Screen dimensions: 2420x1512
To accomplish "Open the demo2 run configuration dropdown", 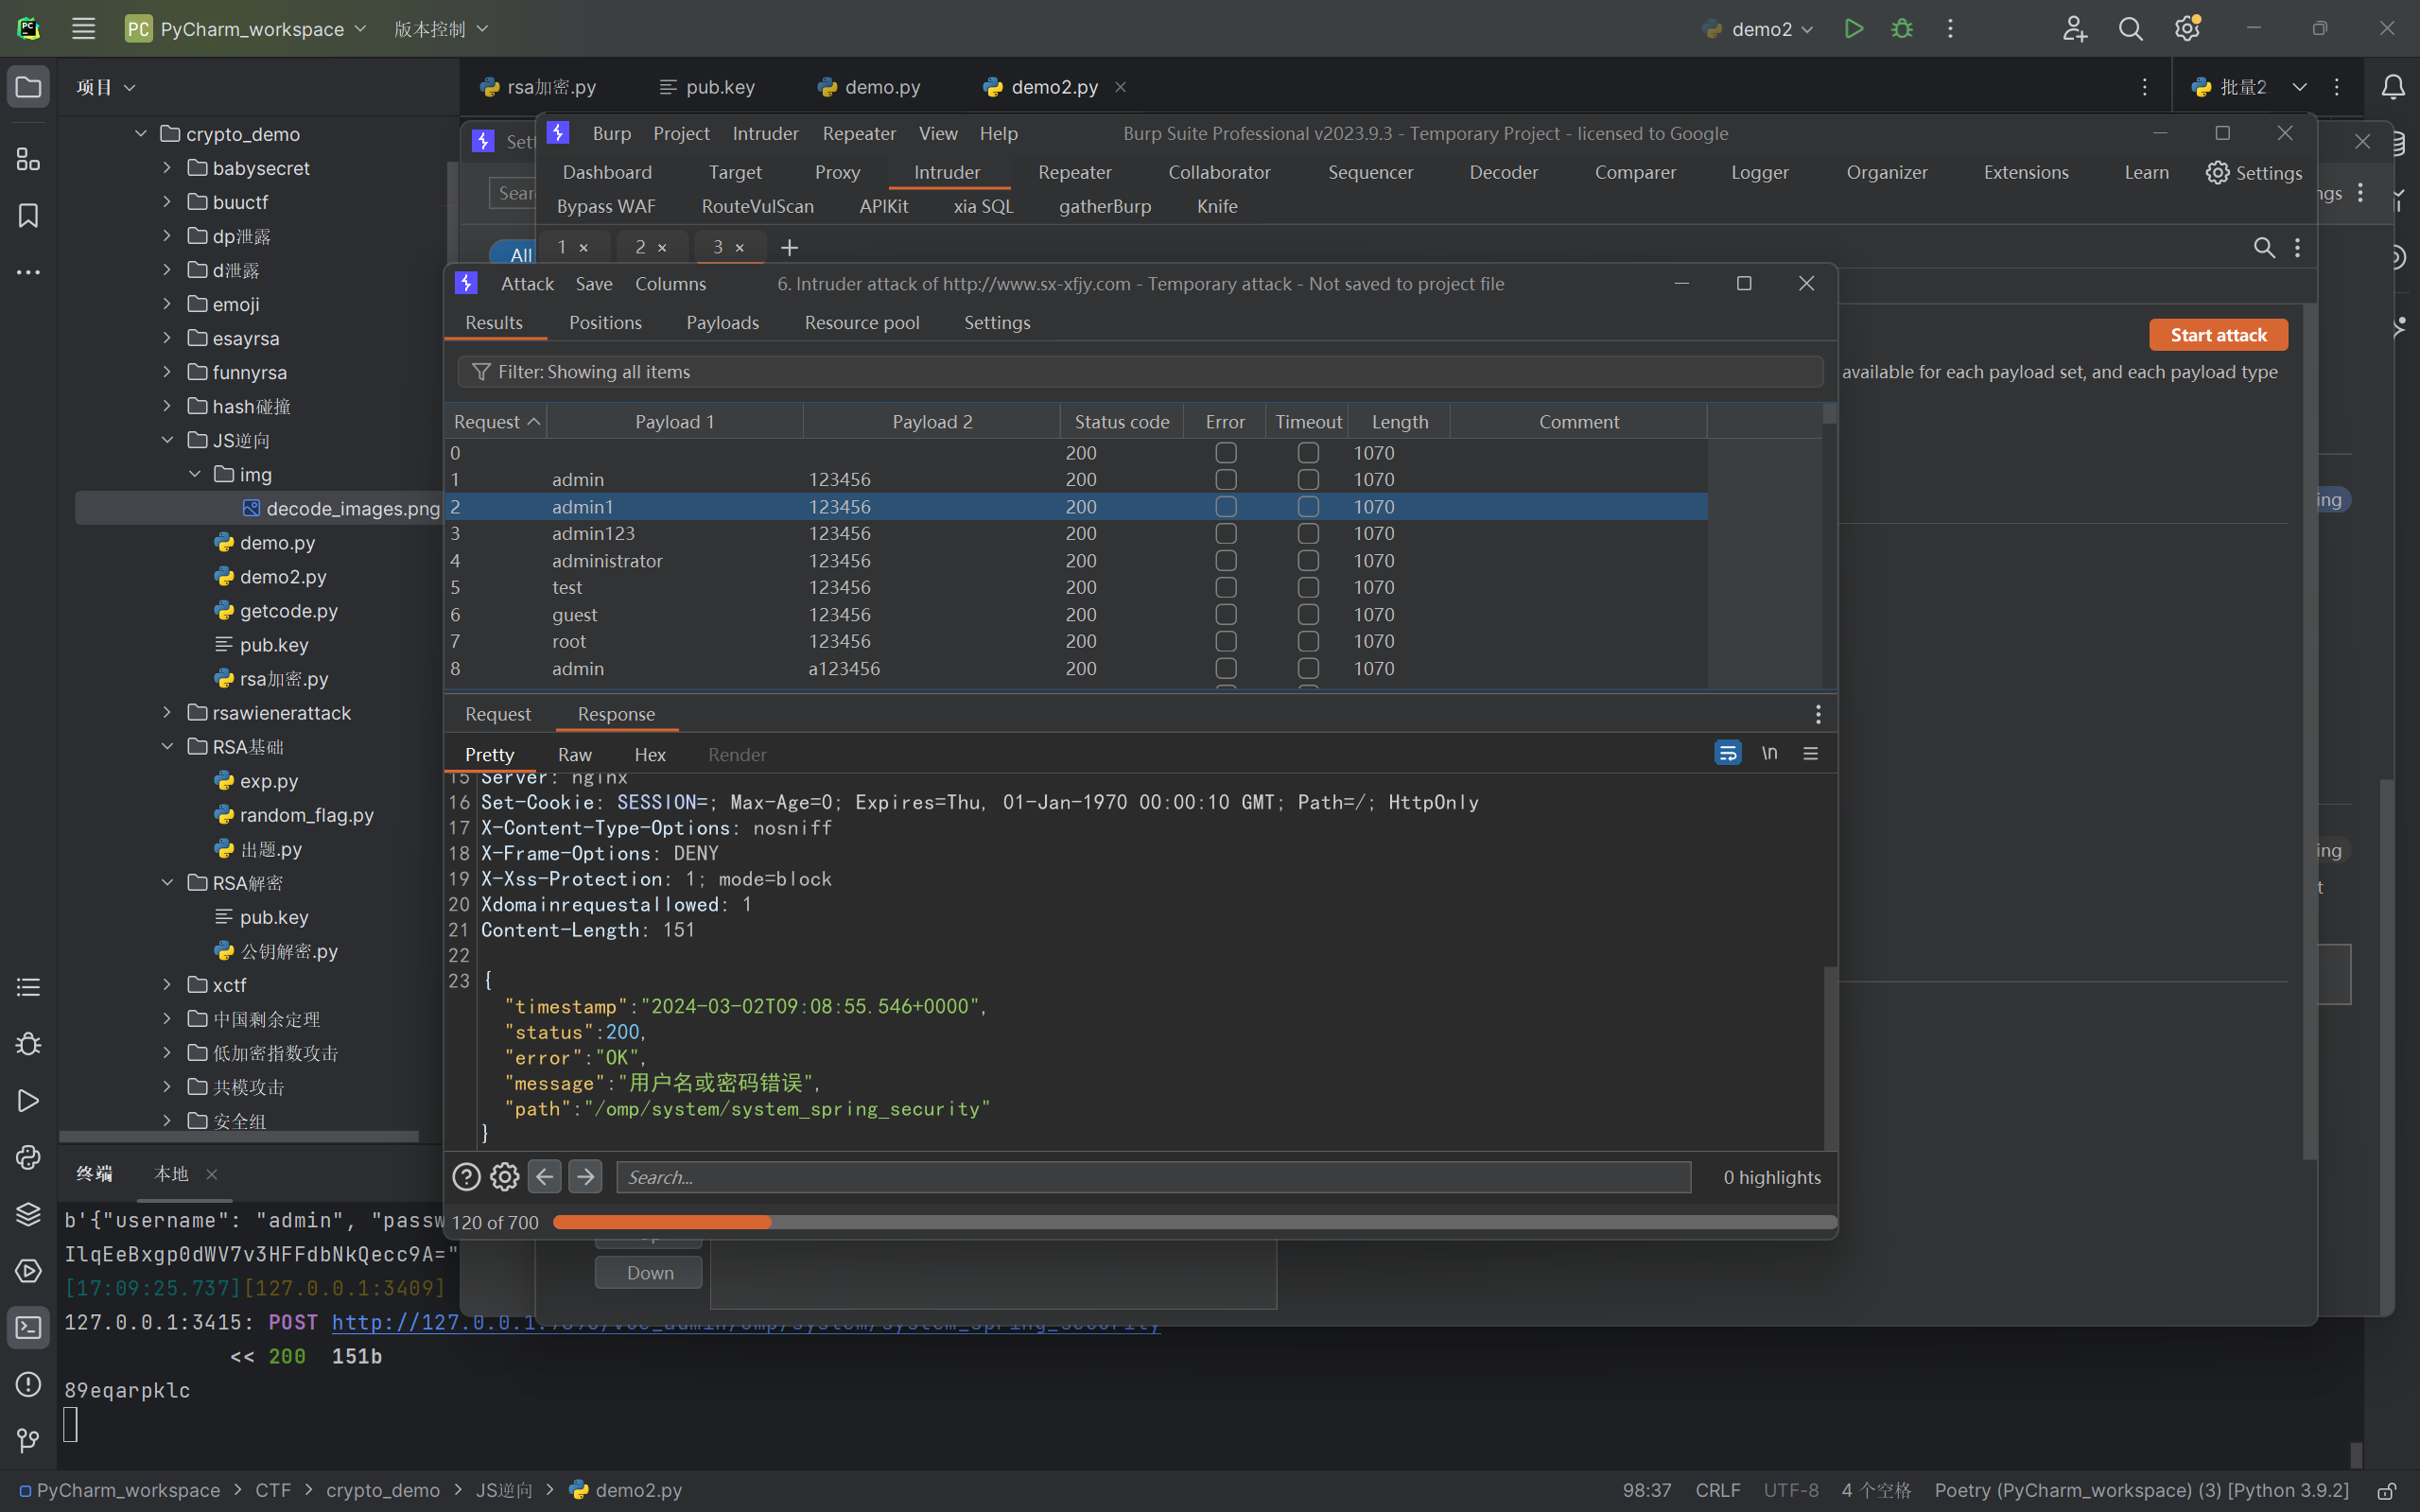I will pyautogui.click(x=1758, y=29).
